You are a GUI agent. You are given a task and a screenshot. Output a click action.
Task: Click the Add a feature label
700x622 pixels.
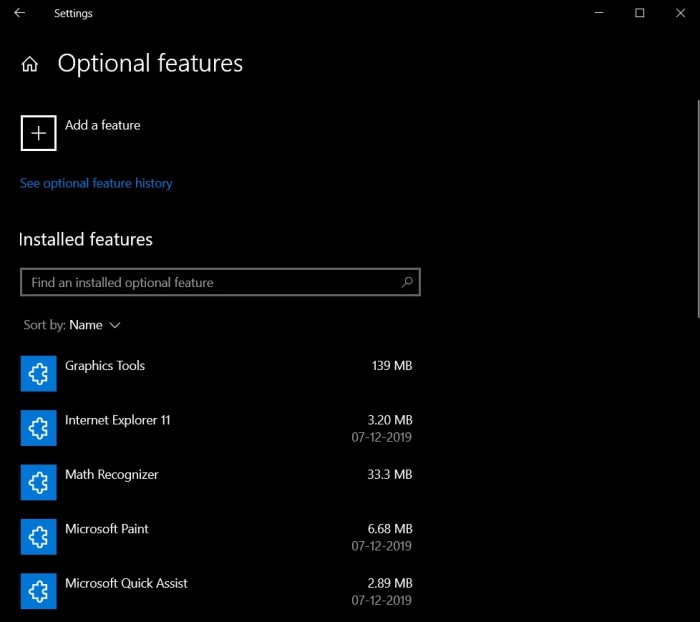coord(102,125)
